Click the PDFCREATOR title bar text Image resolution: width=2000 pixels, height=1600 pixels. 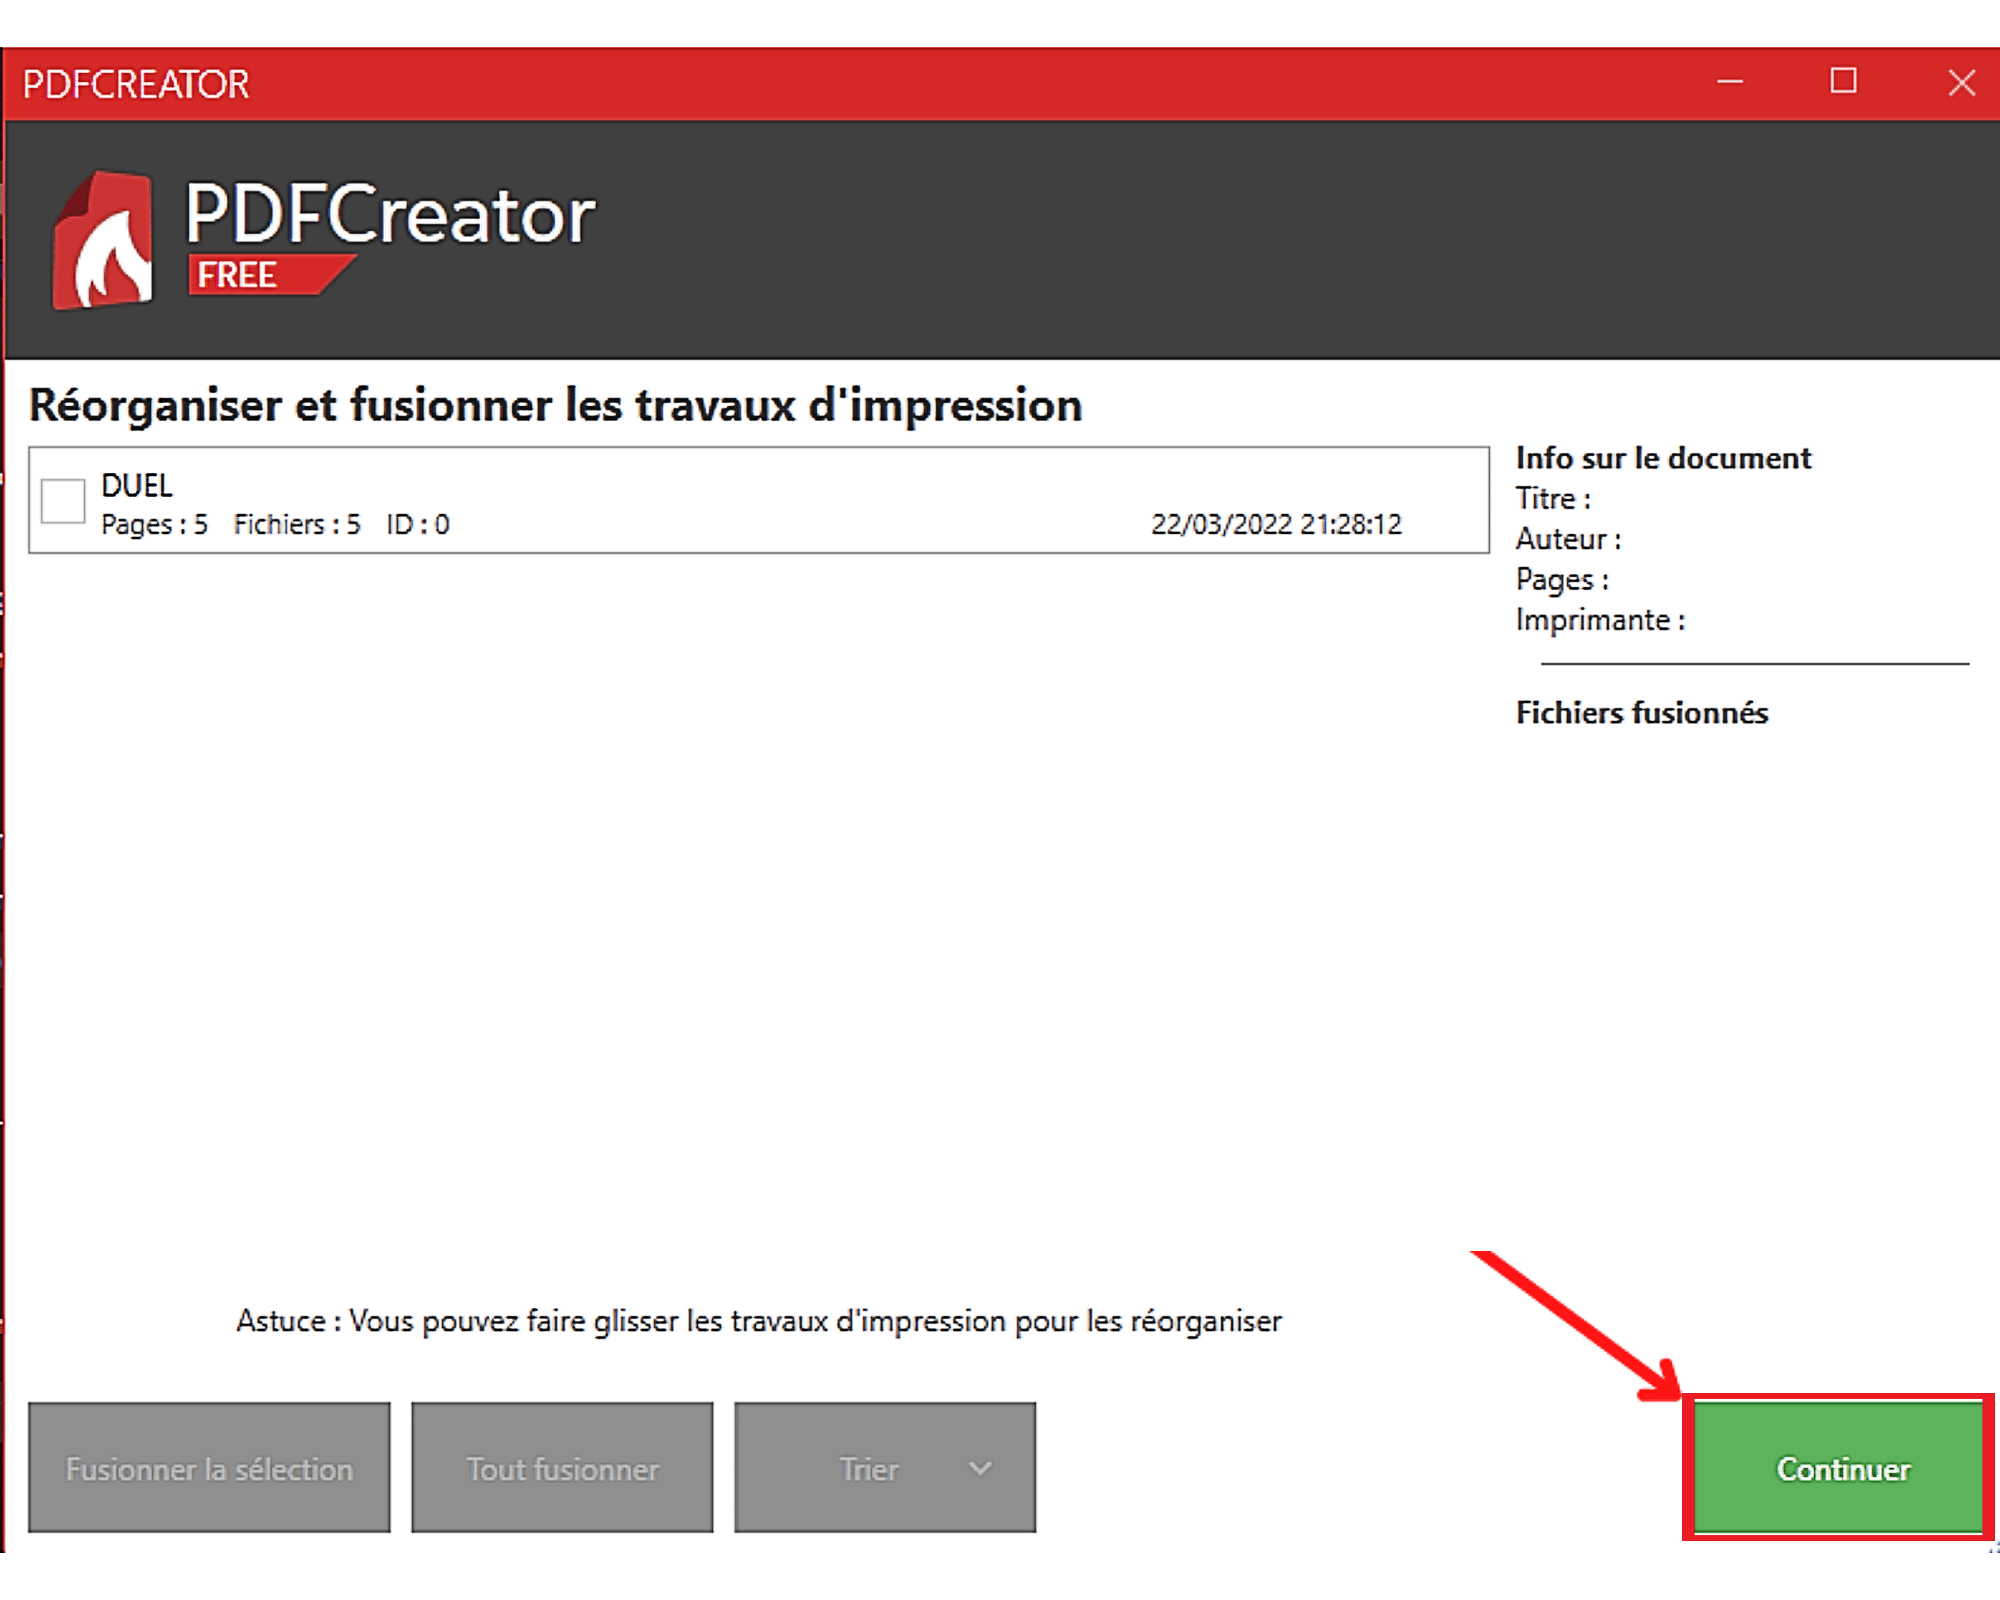pos(136,84)
